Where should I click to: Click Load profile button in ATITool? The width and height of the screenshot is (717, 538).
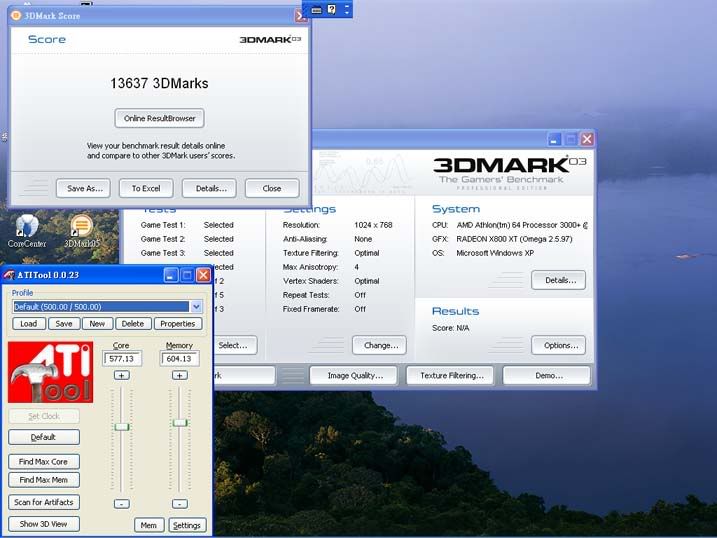tap(28, 324)
